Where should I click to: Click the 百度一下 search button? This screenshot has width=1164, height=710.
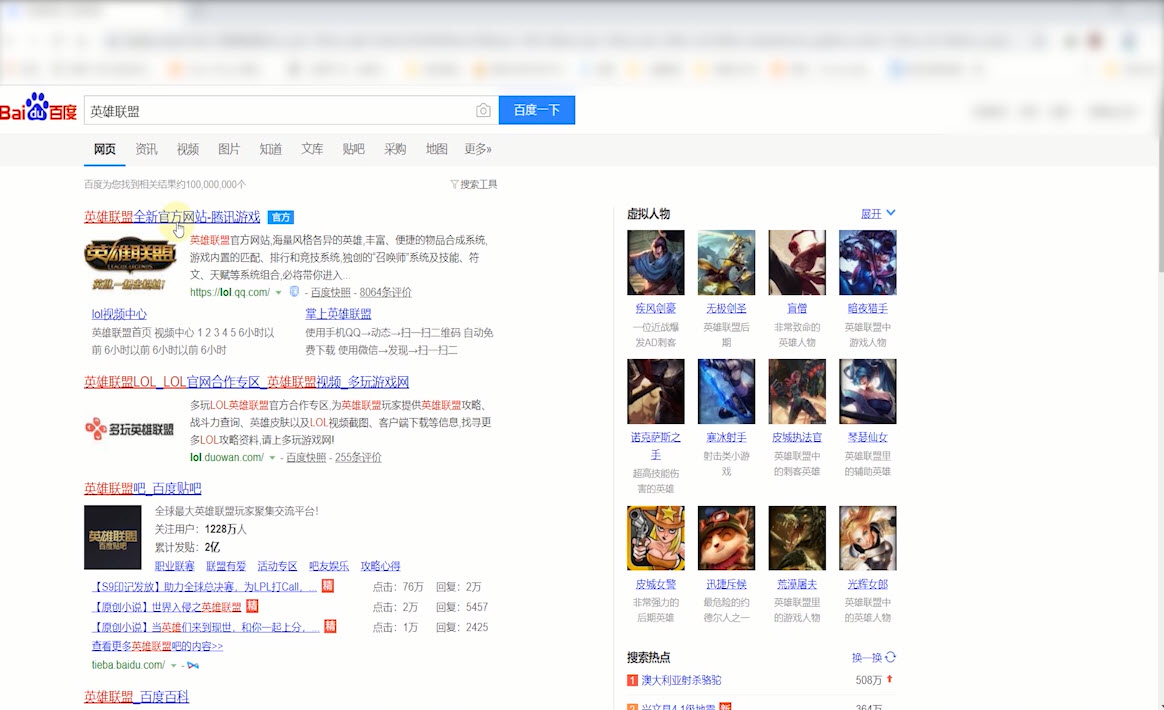[x=537, y=110]
